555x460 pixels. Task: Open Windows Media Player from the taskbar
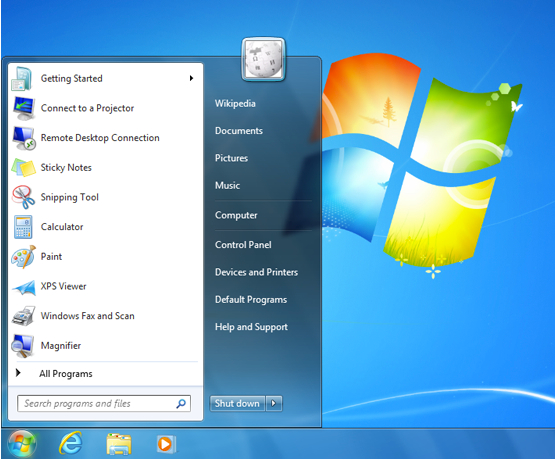tap(165, 444)
